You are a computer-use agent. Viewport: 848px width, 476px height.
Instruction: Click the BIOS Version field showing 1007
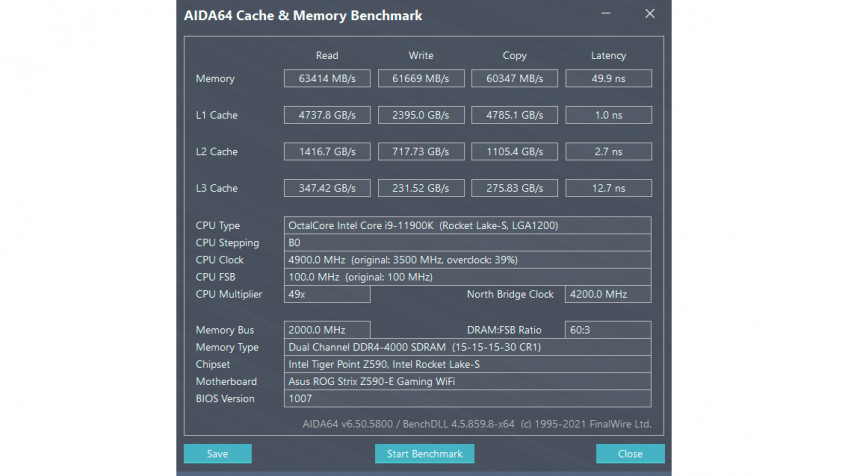467,399
